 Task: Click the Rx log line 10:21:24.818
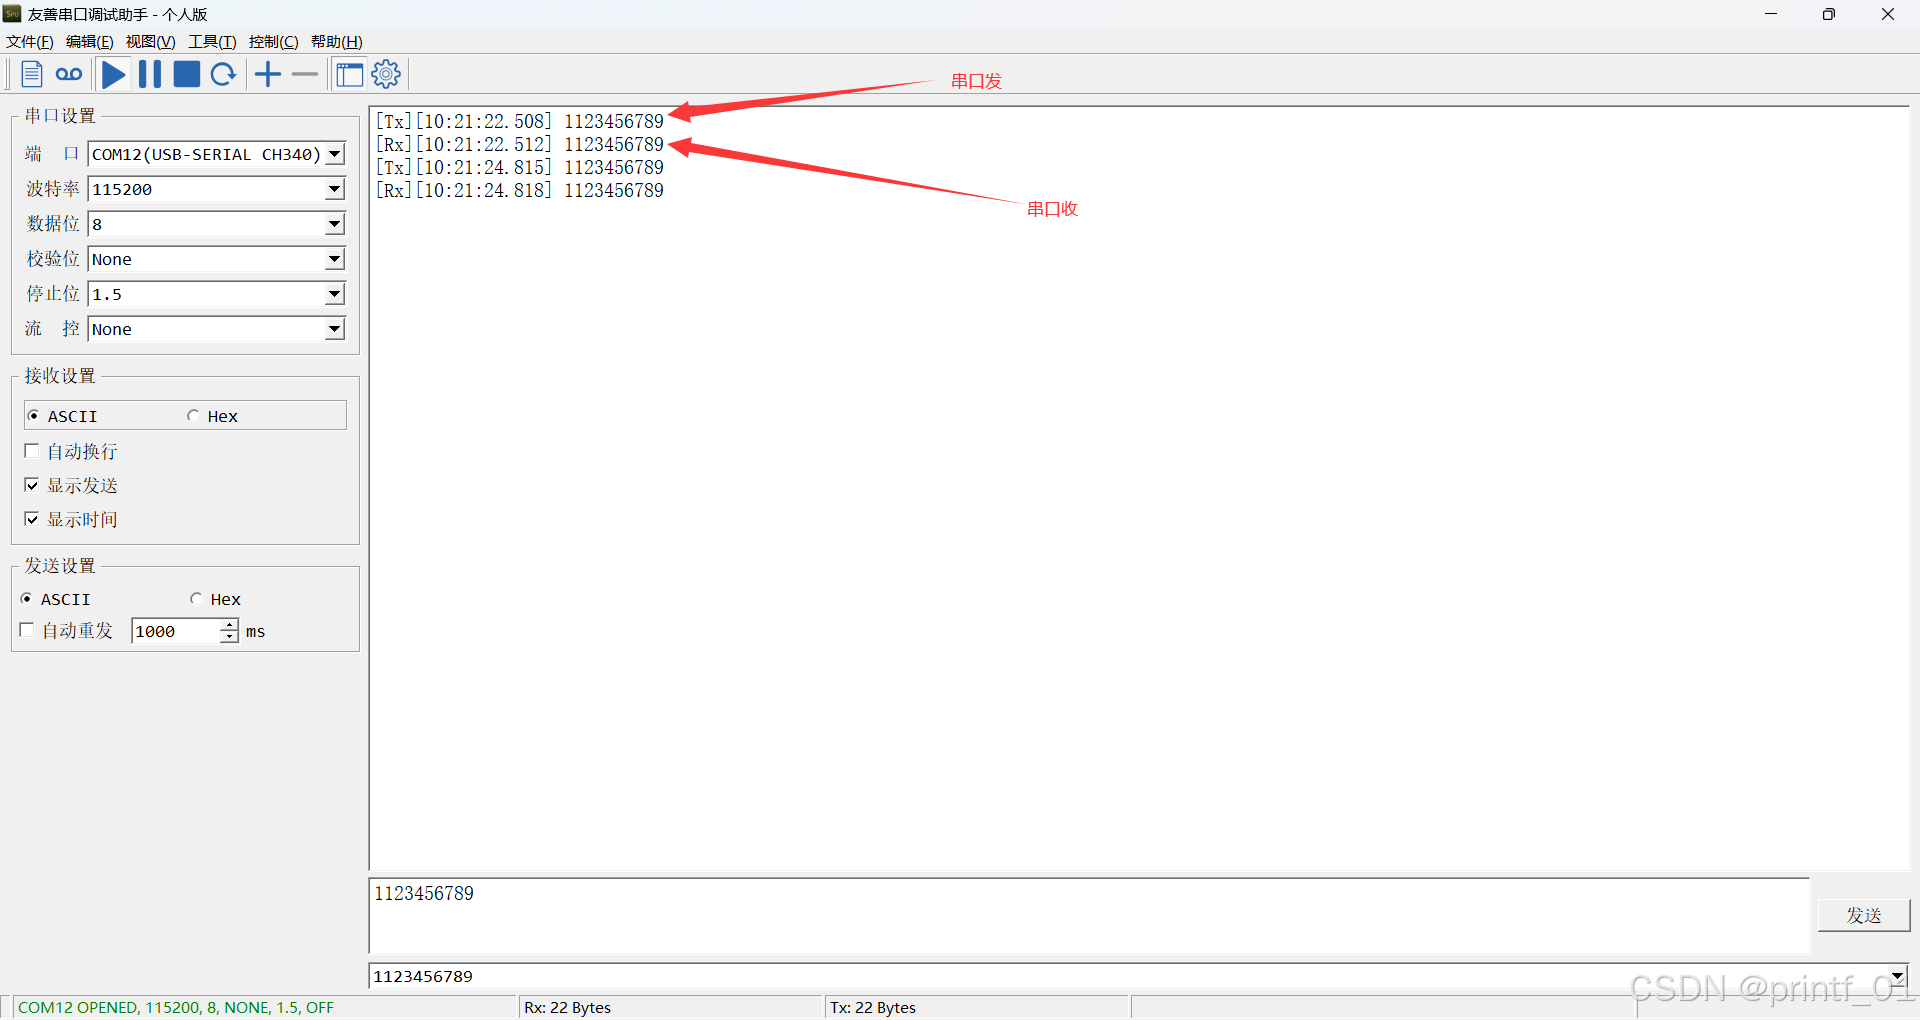[x=520, y=190]
